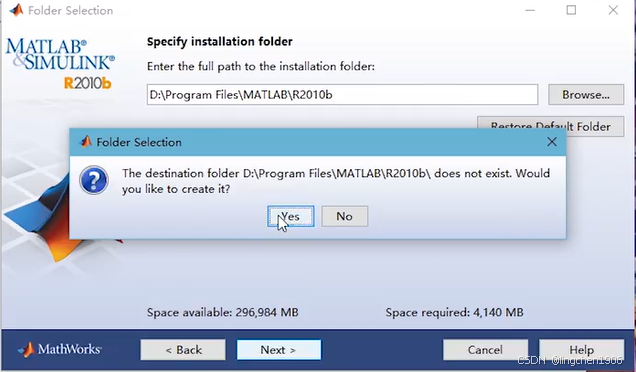Minimize the installer window
Image resolution: width=636 pixels, height=372 pixels.
point(530,10)
